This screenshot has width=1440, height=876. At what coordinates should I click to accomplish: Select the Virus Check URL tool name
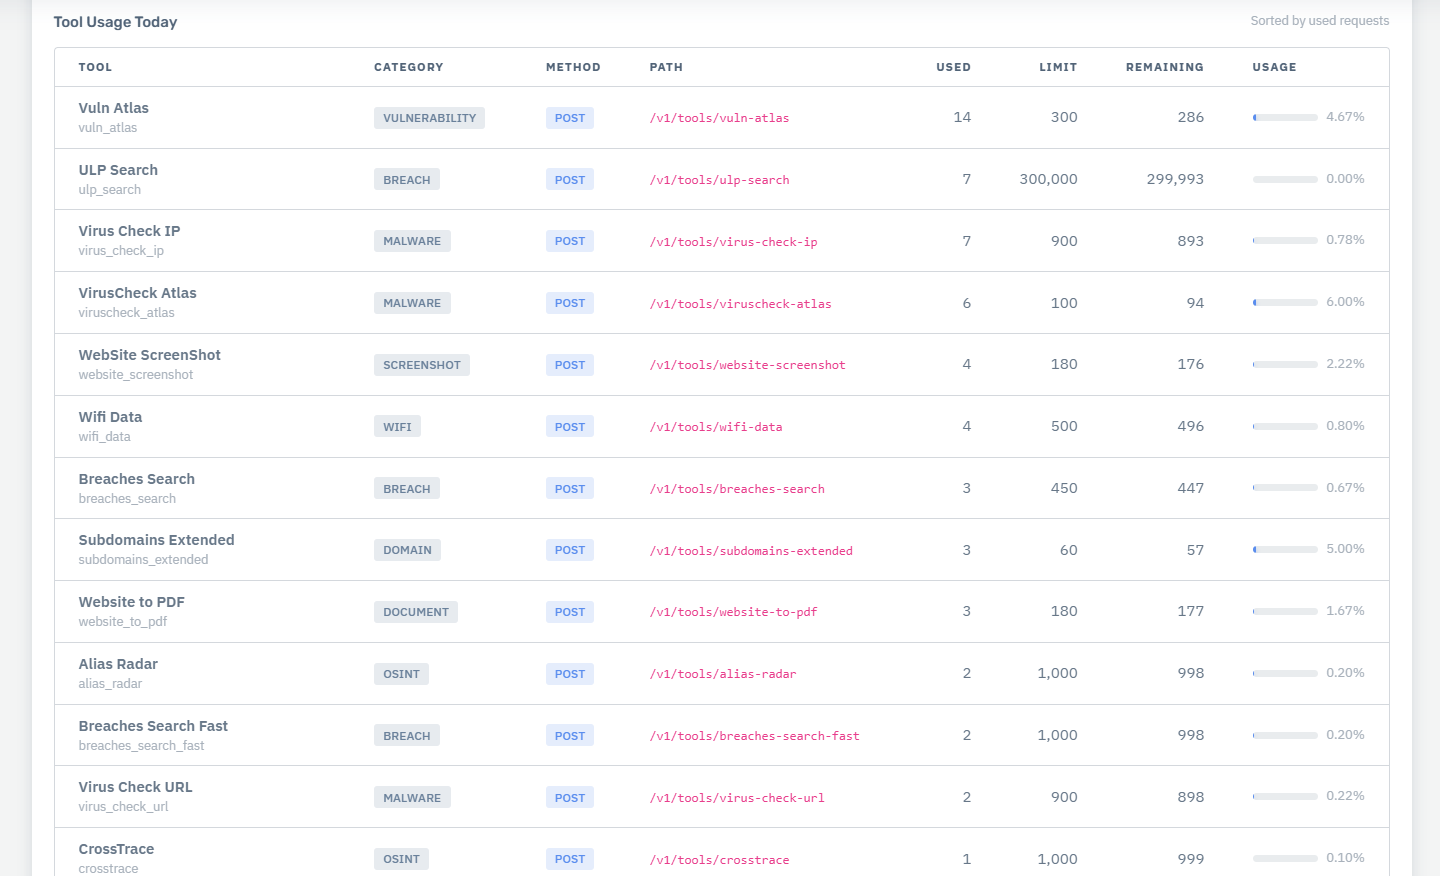coord(135,787)
